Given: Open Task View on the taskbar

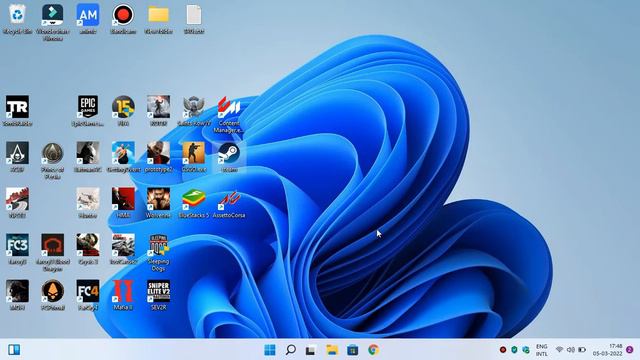Looking at the screenshot, I should click(x=311, y=350).
